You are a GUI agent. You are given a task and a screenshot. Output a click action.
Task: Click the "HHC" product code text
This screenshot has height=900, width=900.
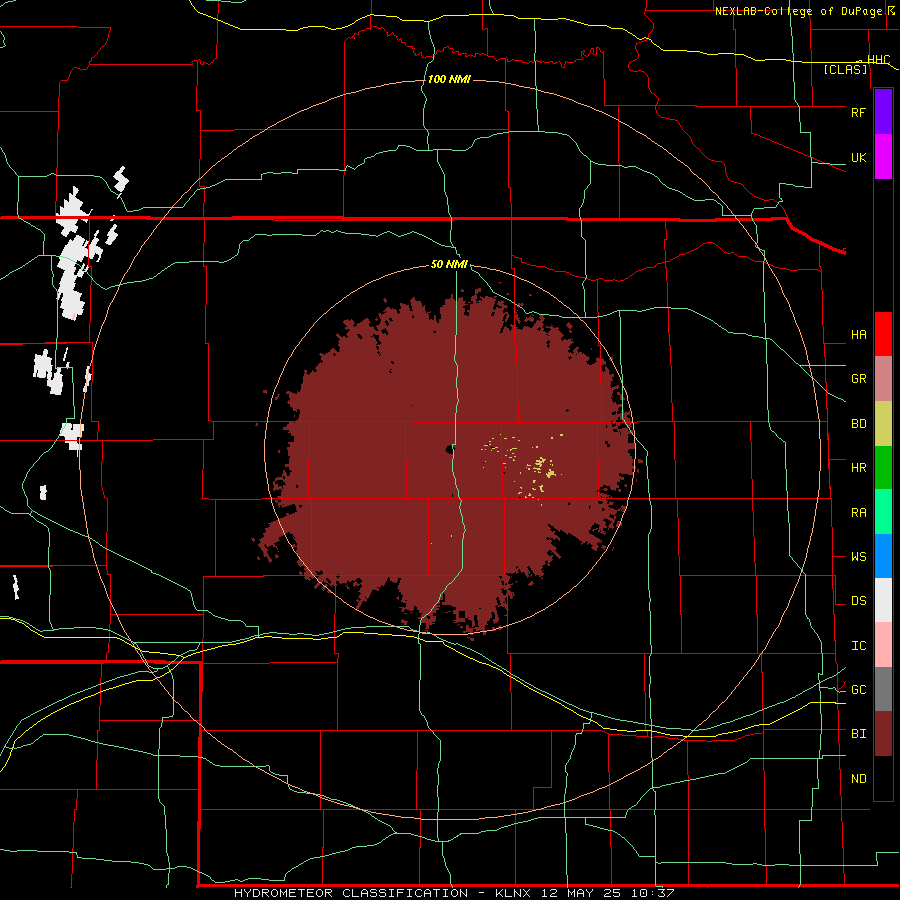879,59
